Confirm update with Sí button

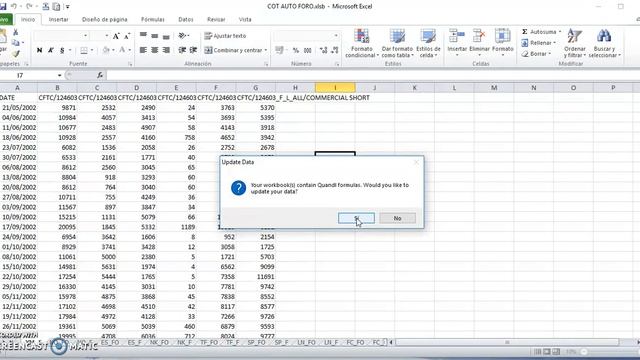pos(356,218)
